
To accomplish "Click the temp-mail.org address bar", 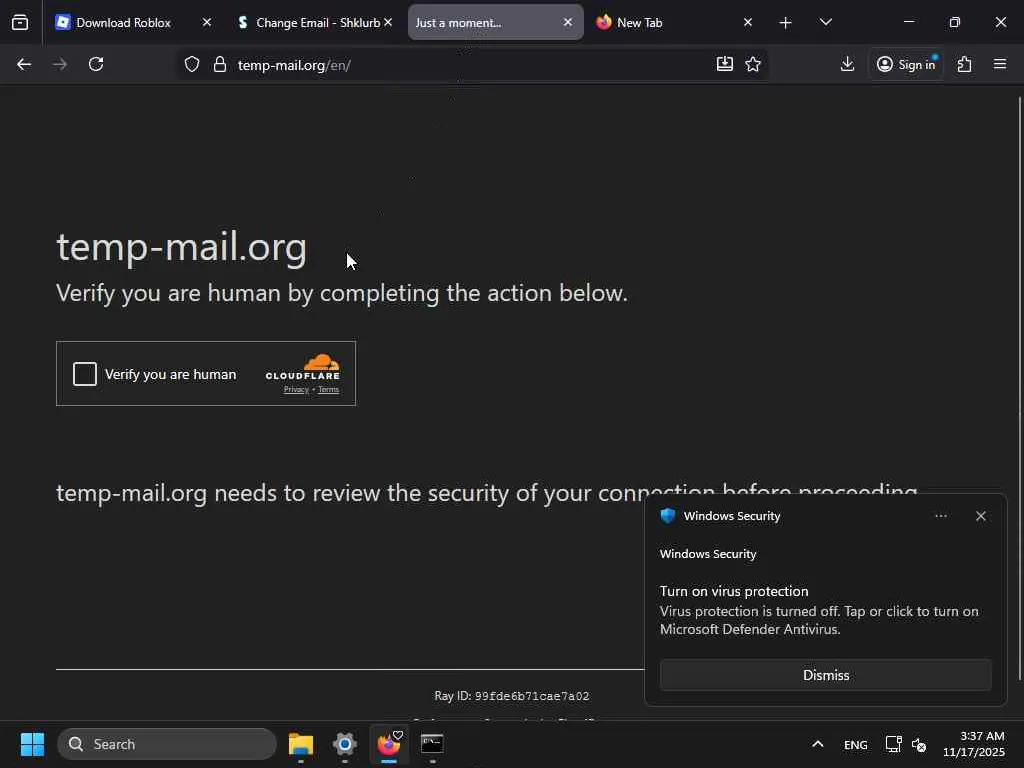I will coord(472,65).
